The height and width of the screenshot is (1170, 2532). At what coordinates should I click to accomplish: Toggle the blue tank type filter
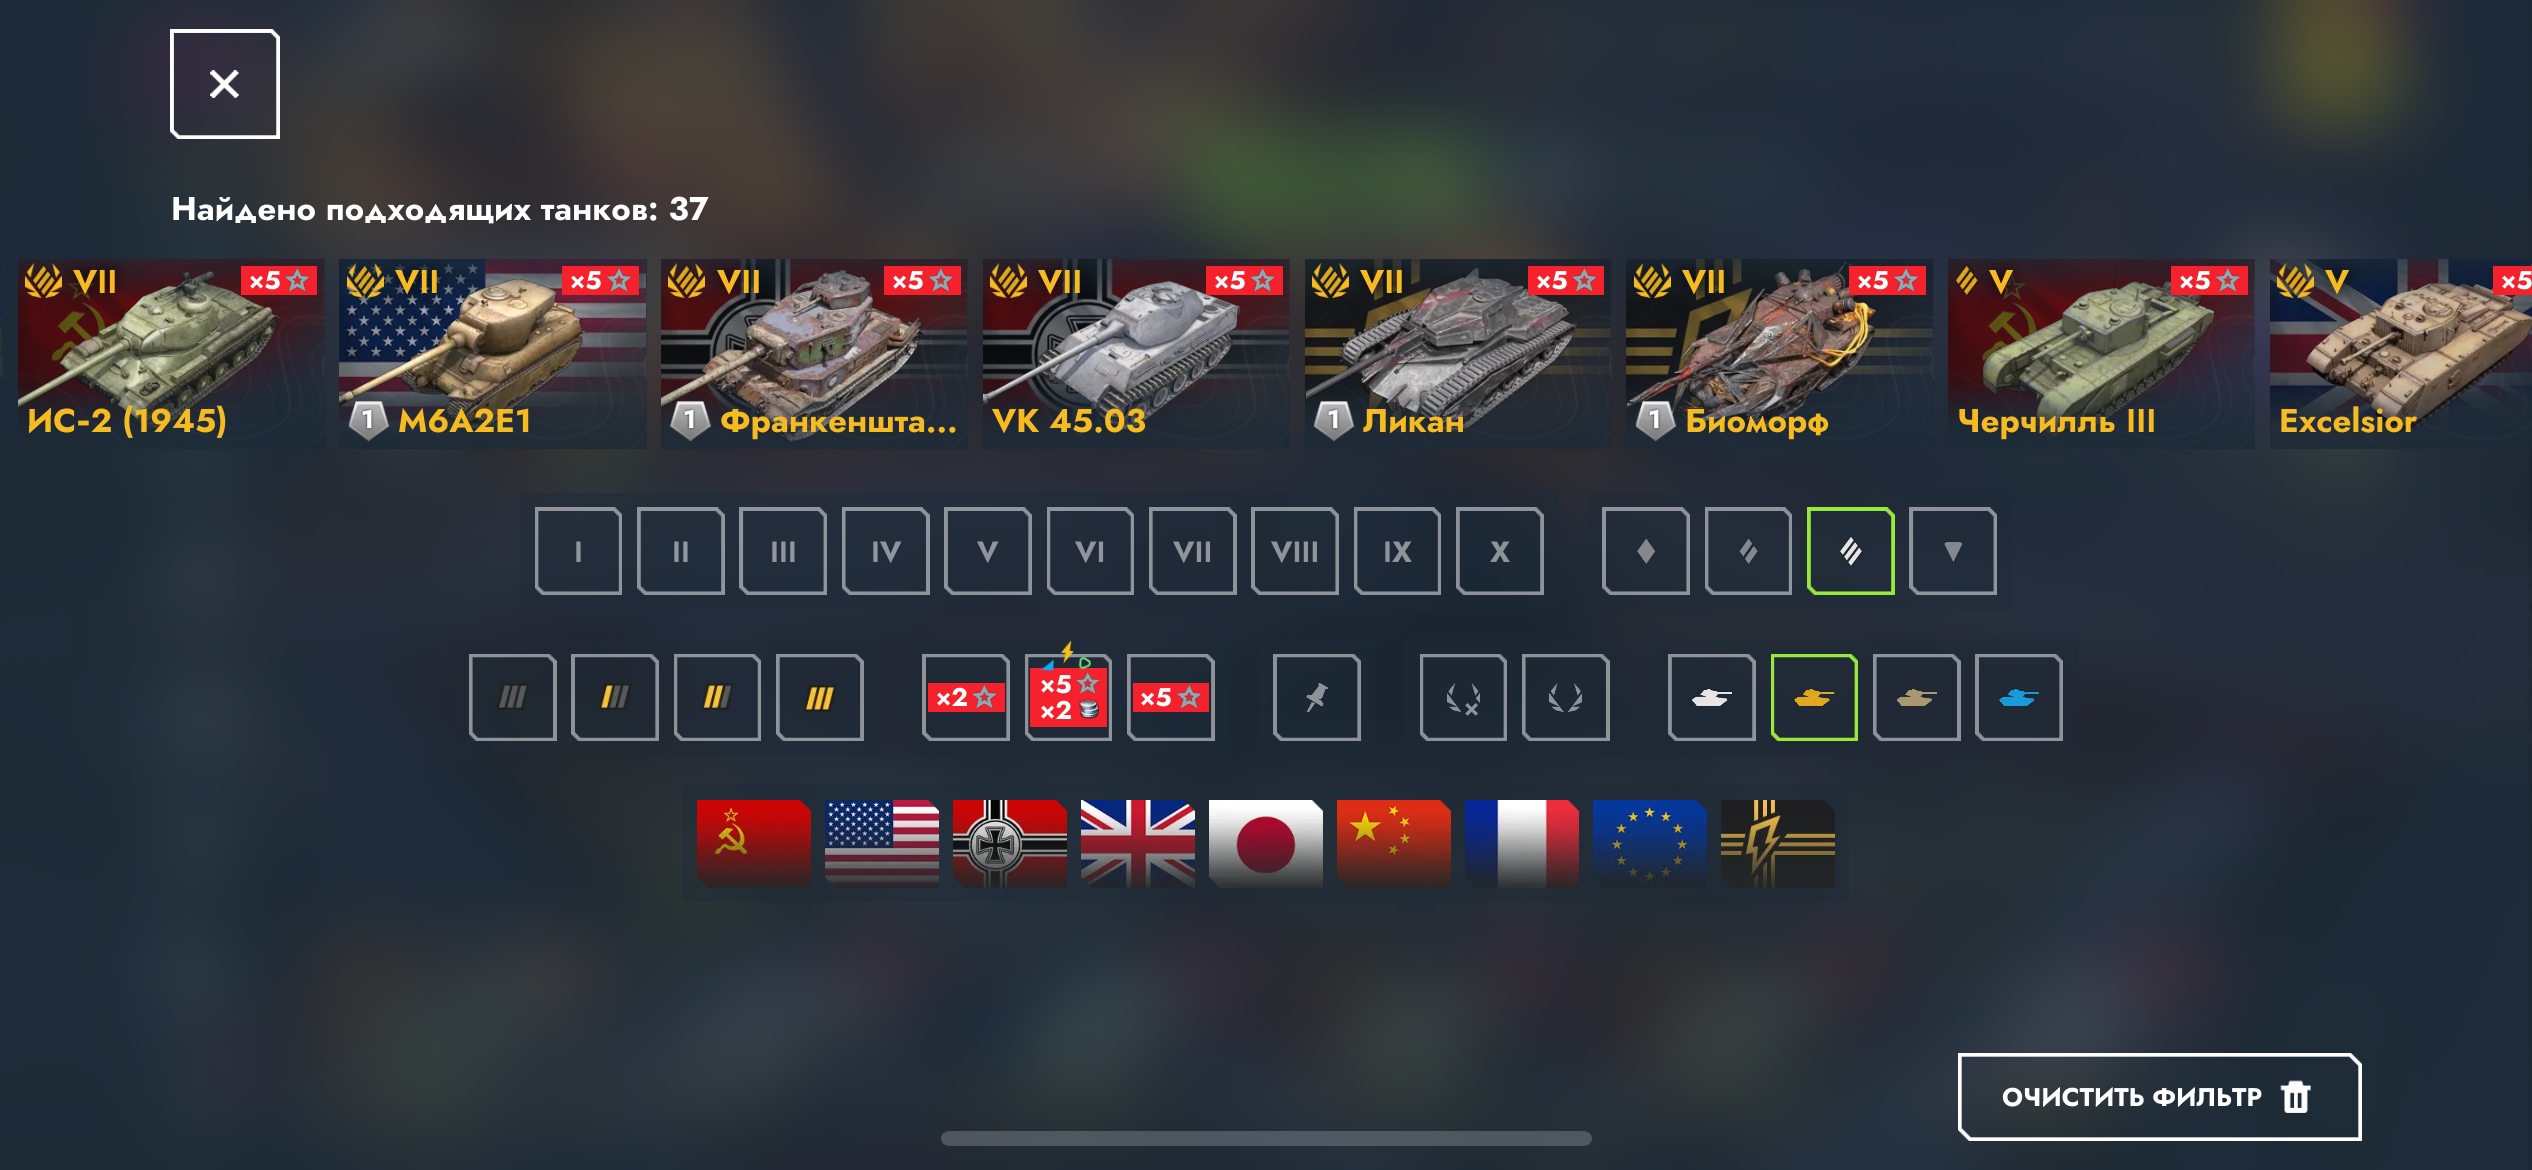coord(2019,698)
